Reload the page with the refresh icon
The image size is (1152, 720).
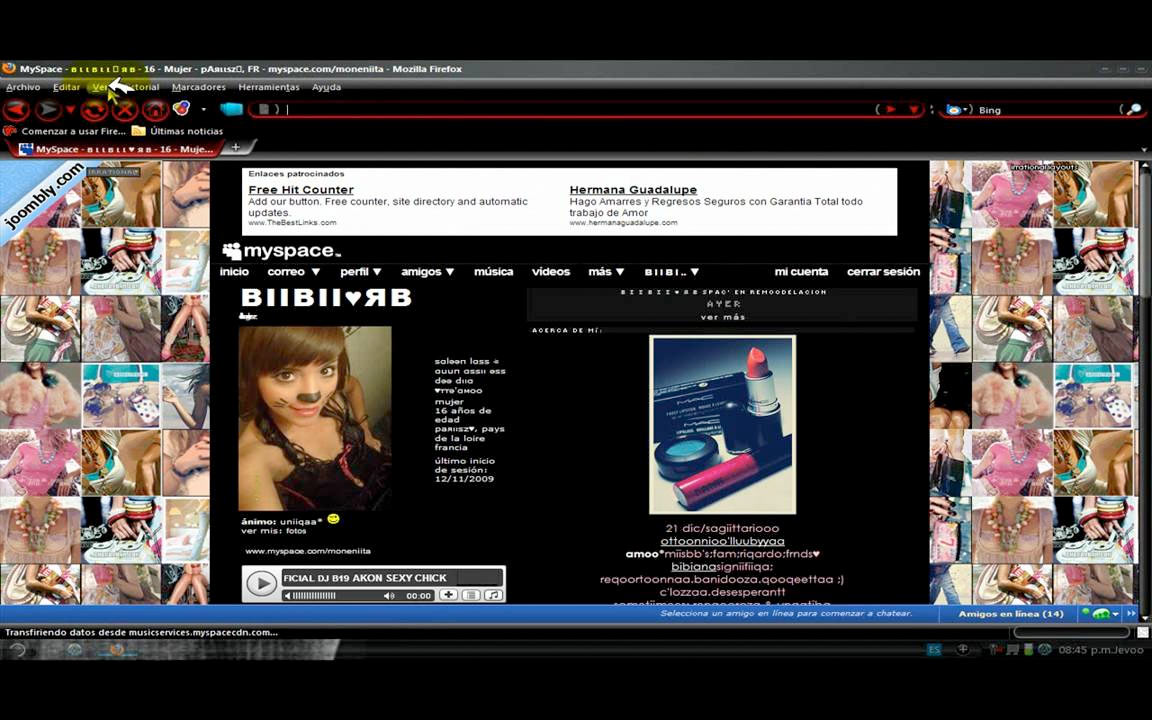94,110
